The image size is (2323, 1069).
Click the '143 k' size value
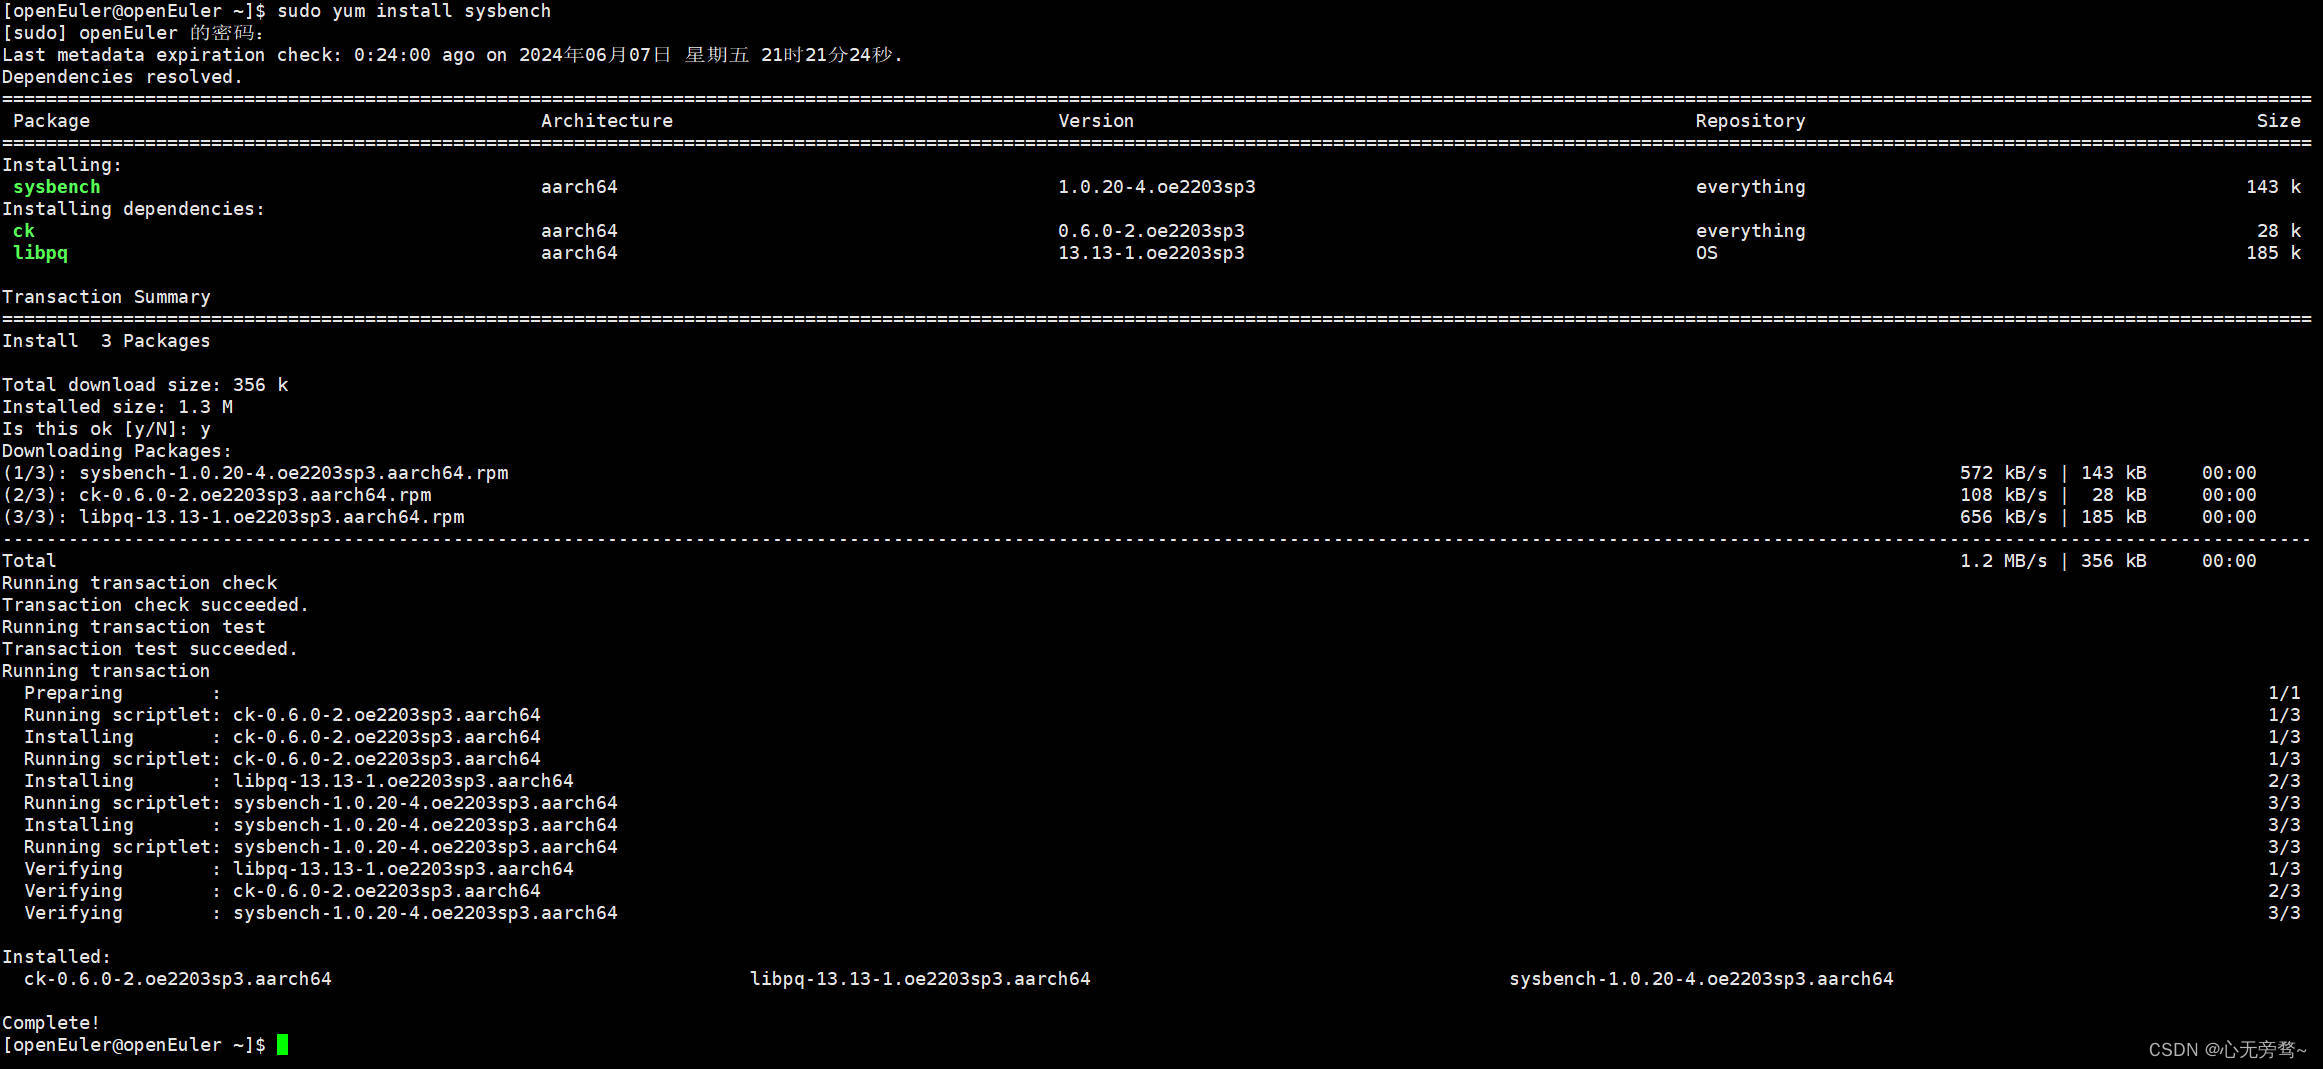[x=2273, y=187]
